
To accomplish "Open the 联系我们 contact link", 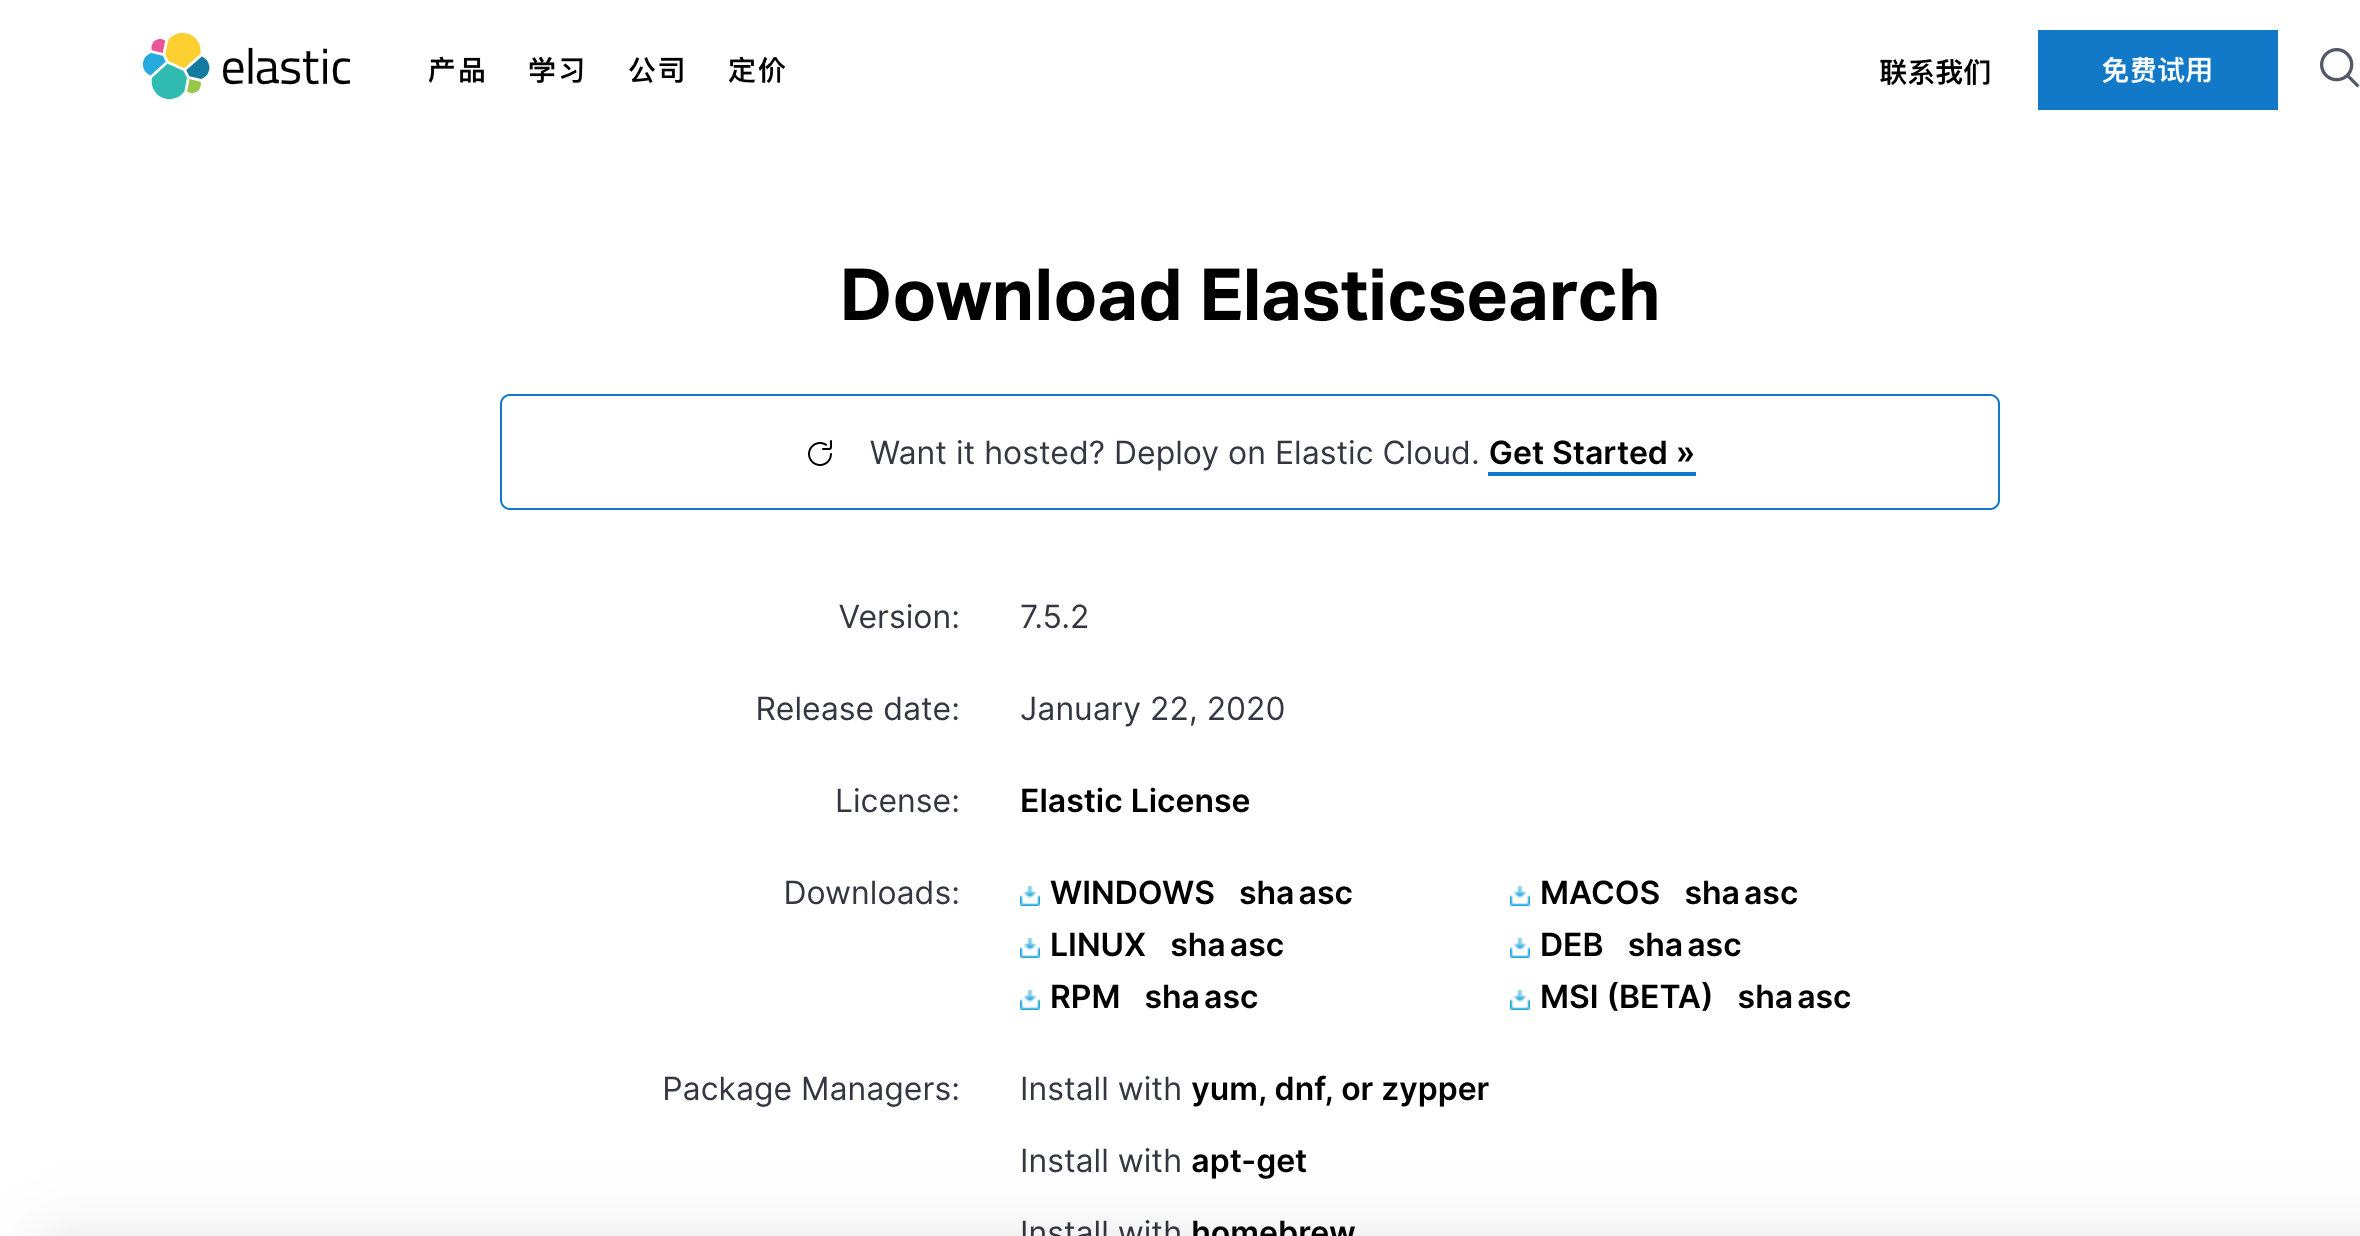I will (1935, 72).
